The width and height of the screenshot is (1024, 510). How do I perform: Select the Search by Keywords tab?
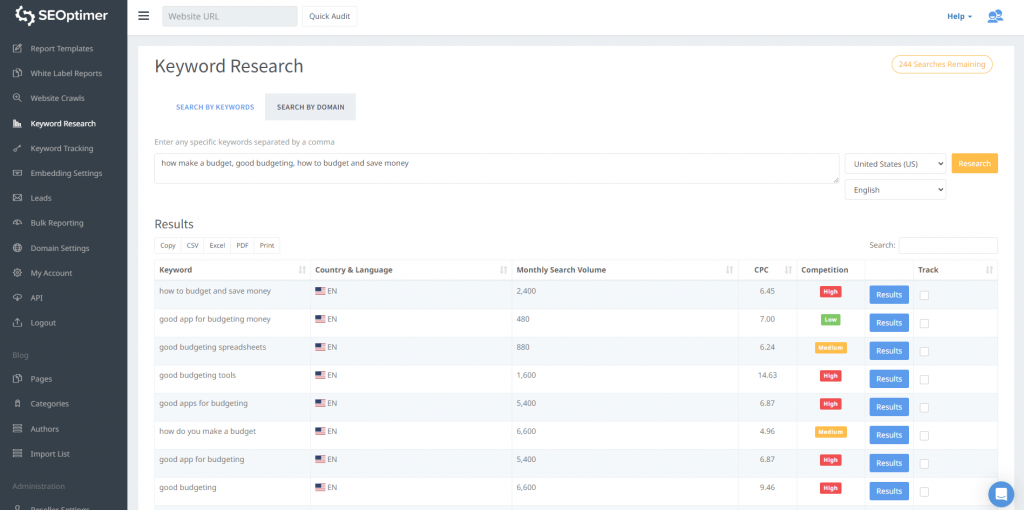(x=215, y=107)
